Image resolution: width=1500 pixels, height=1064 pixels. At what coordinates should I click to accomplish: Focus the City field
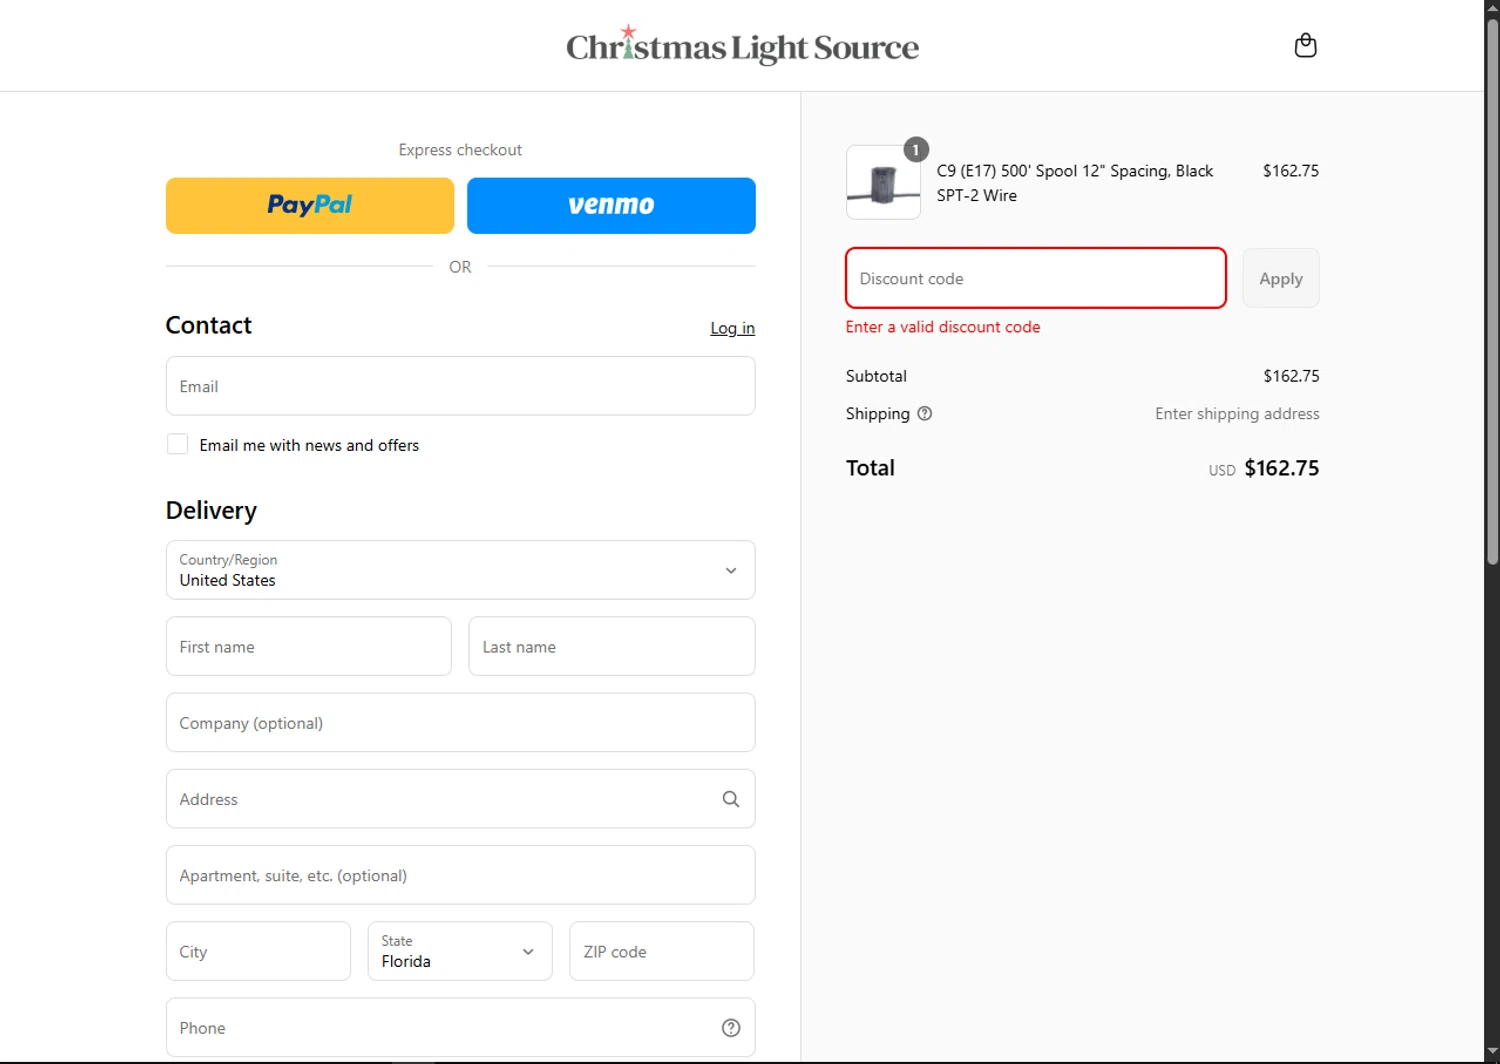(258, 951)
